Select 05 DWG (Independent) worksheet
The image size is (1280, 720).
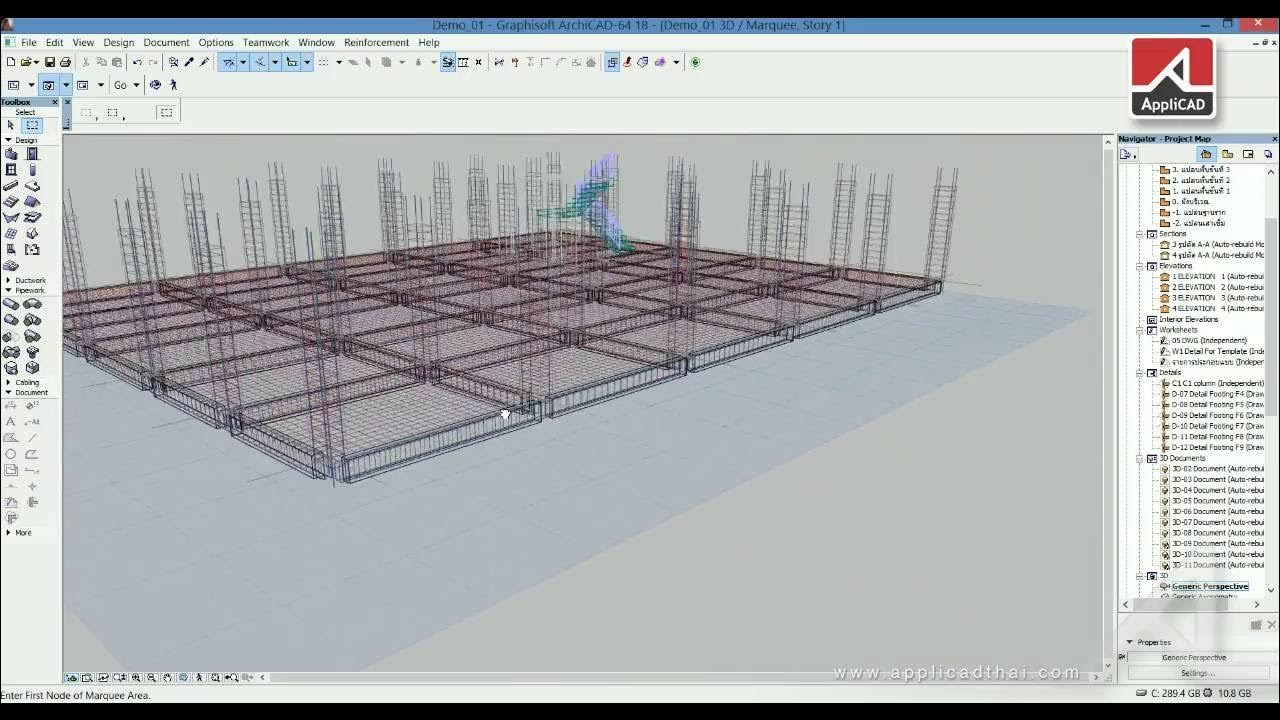[x=1209, y=340]
